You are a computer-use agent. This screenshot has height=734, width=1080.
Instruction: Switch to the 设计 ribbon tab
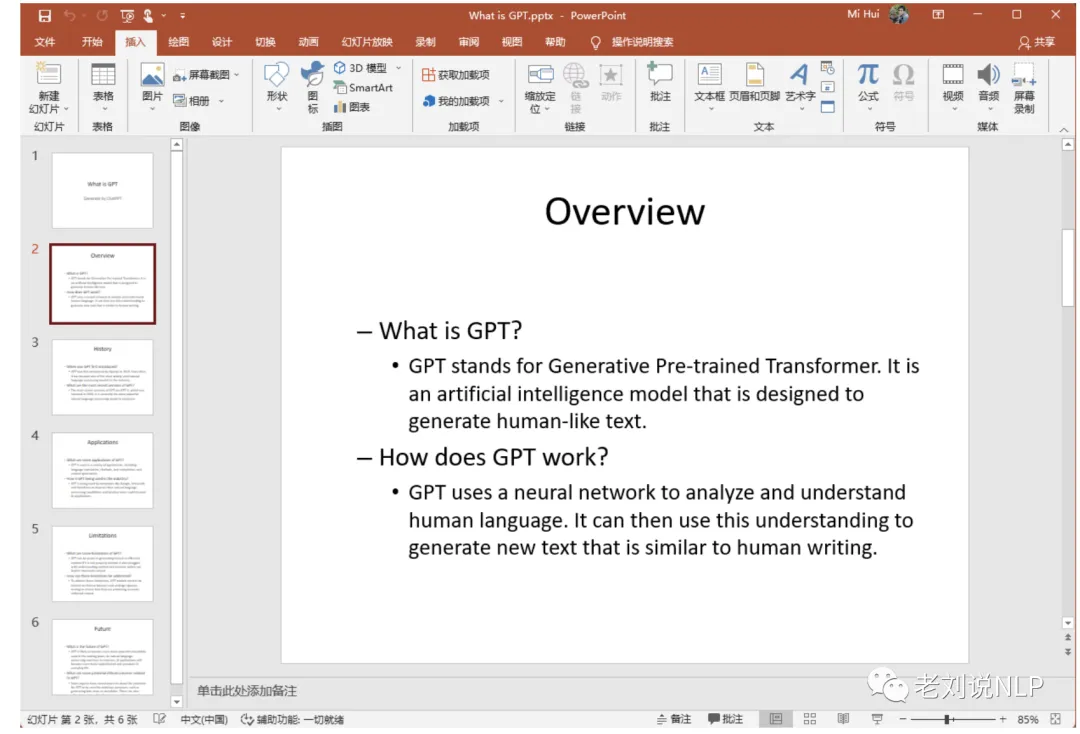tap(221, 42)
